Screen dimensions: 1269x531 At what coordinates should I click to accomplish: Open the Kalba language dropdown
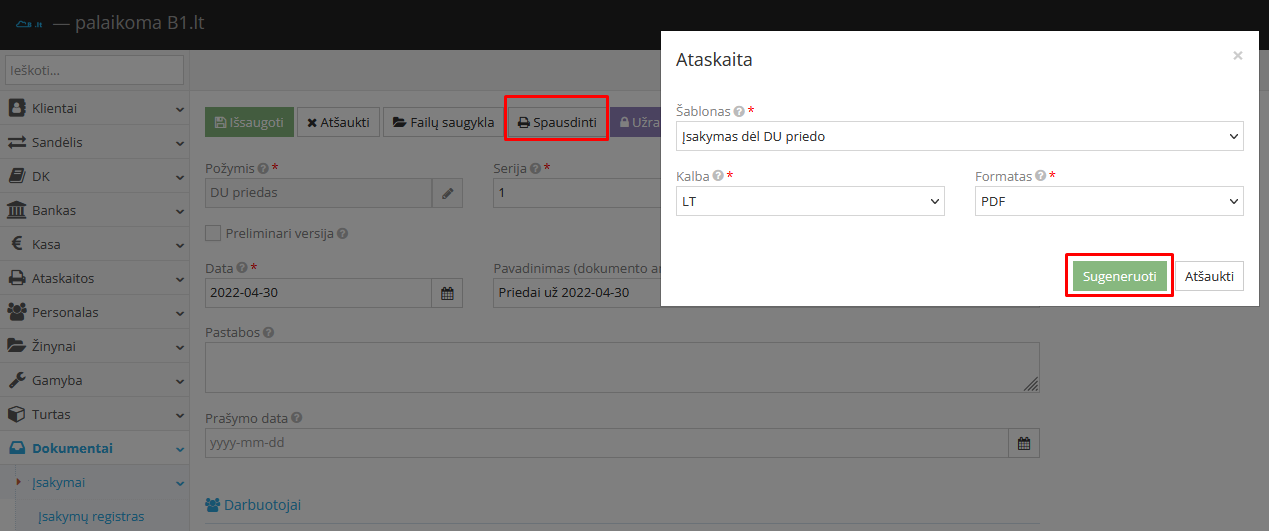click(810, 201)
